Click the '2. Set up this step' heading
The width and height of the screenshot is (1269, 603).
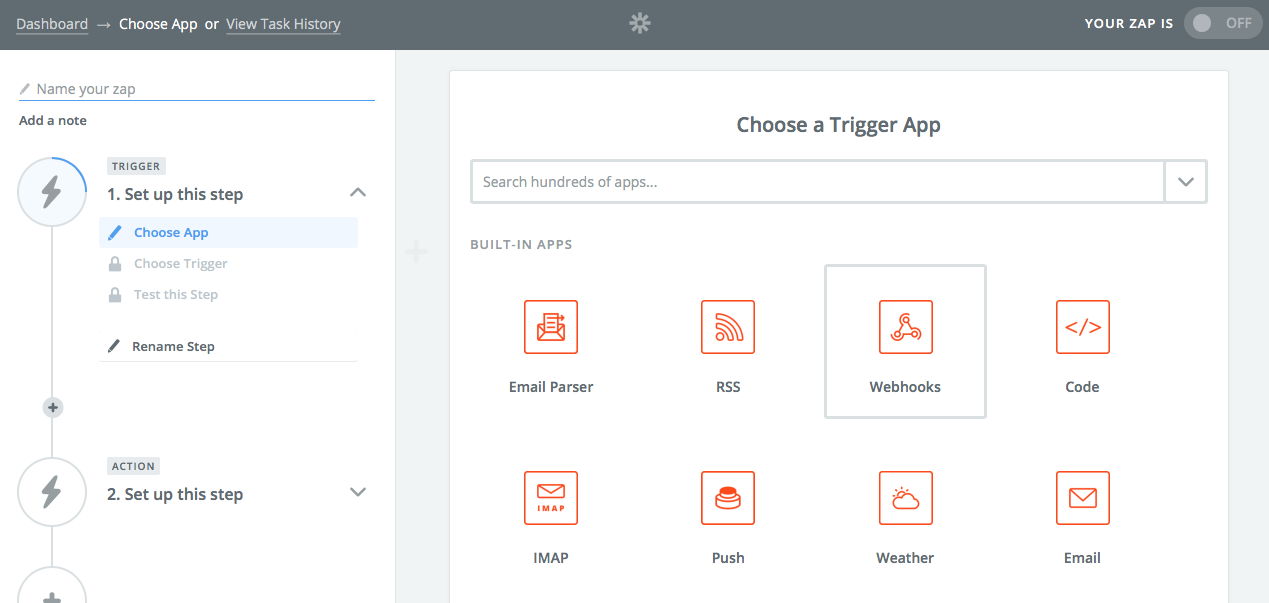pyautogui.click(x=175, y=494)
